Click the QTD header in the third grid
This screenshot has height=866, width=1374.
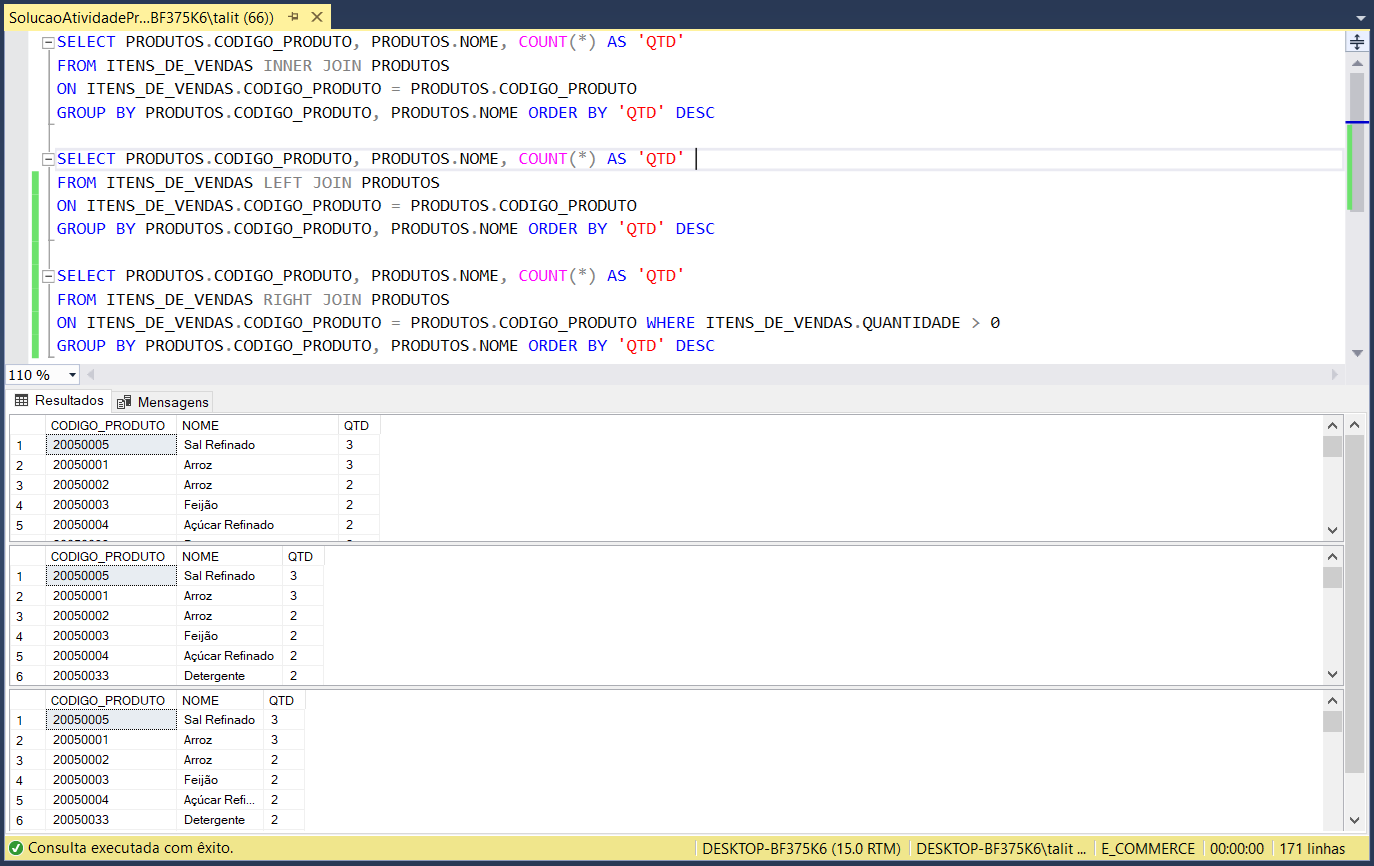285,700
